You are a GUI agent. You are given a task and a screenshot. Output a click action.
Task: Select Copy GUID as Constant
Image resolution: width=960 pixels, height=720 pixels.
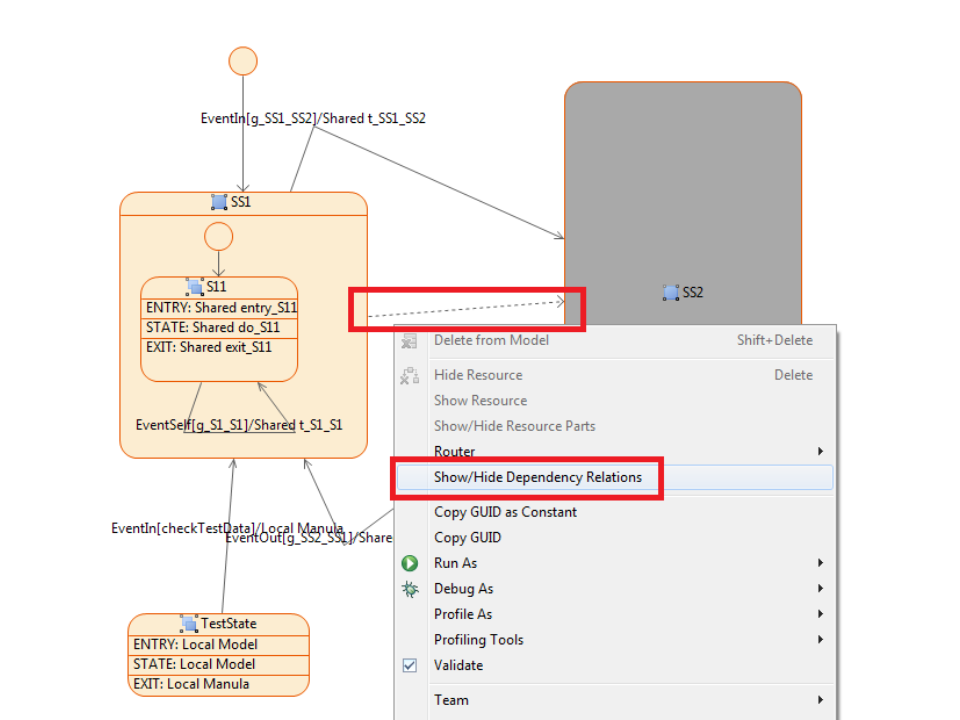point(505,512)
